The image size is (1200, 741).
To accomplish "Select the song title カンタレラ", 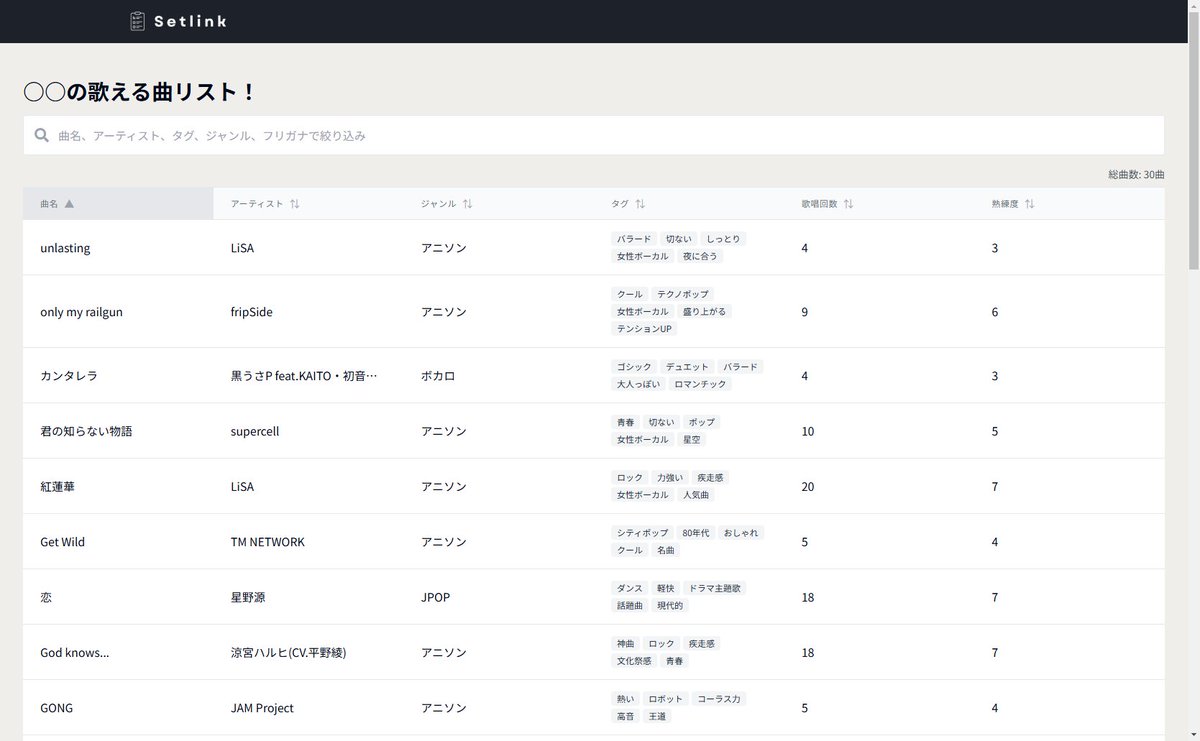I will 69,376.
